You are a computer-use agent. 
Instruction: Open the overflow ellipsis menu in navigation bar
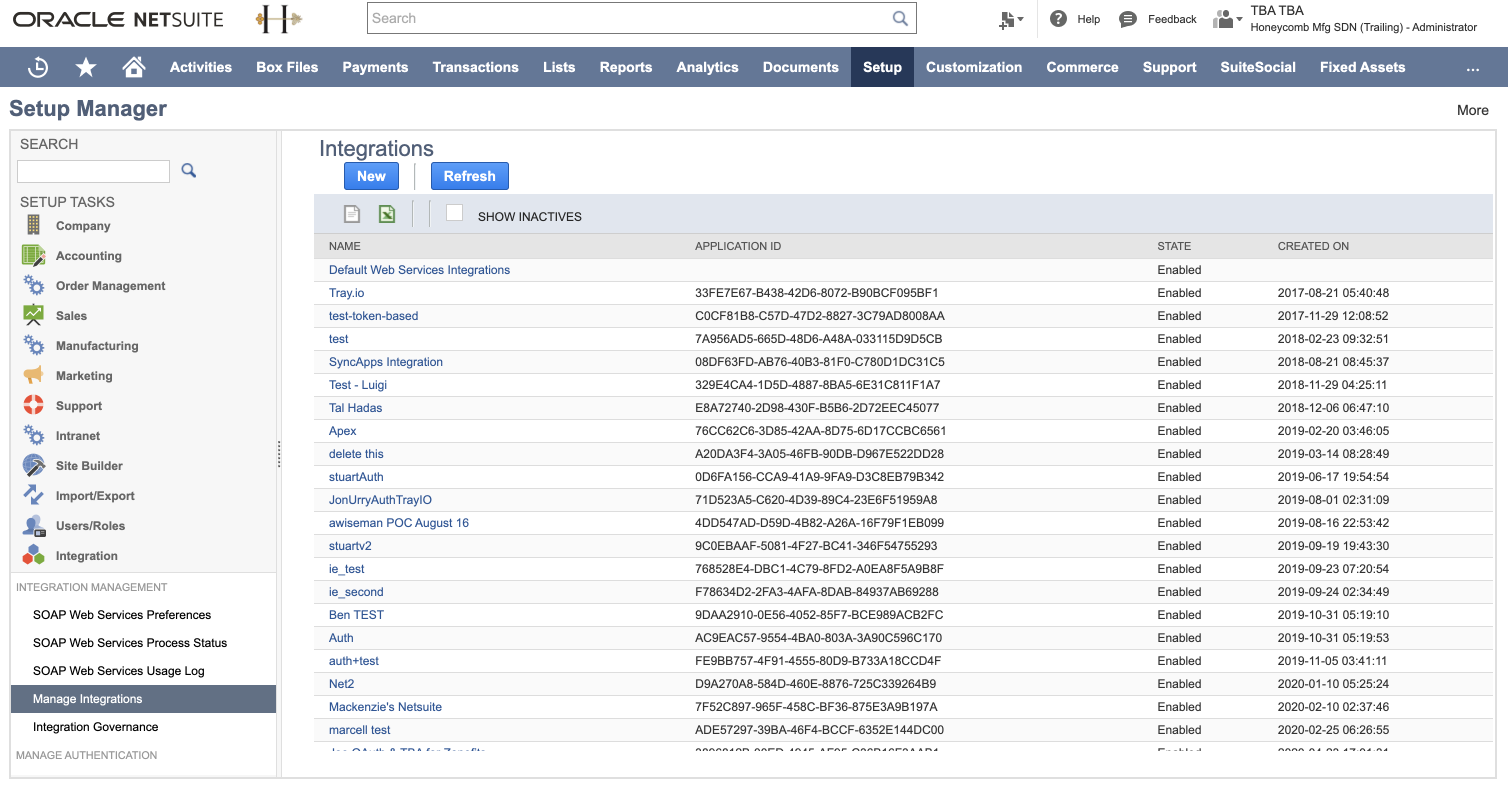1473,67
